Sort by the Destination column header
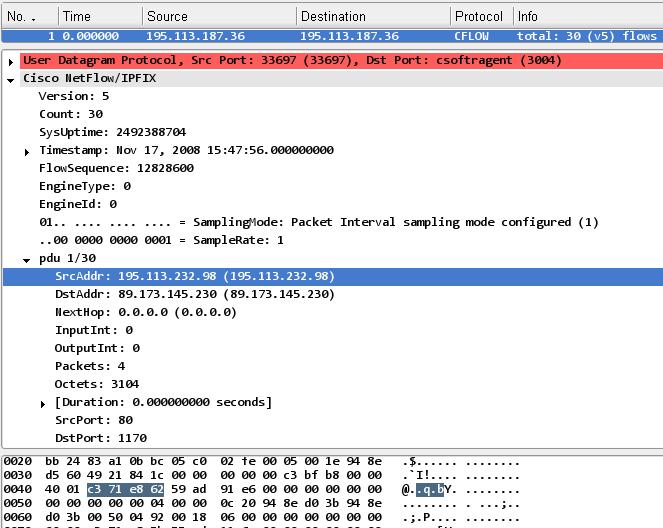The height and width of the screenshot is (528, 663). (x=373, y=17)
